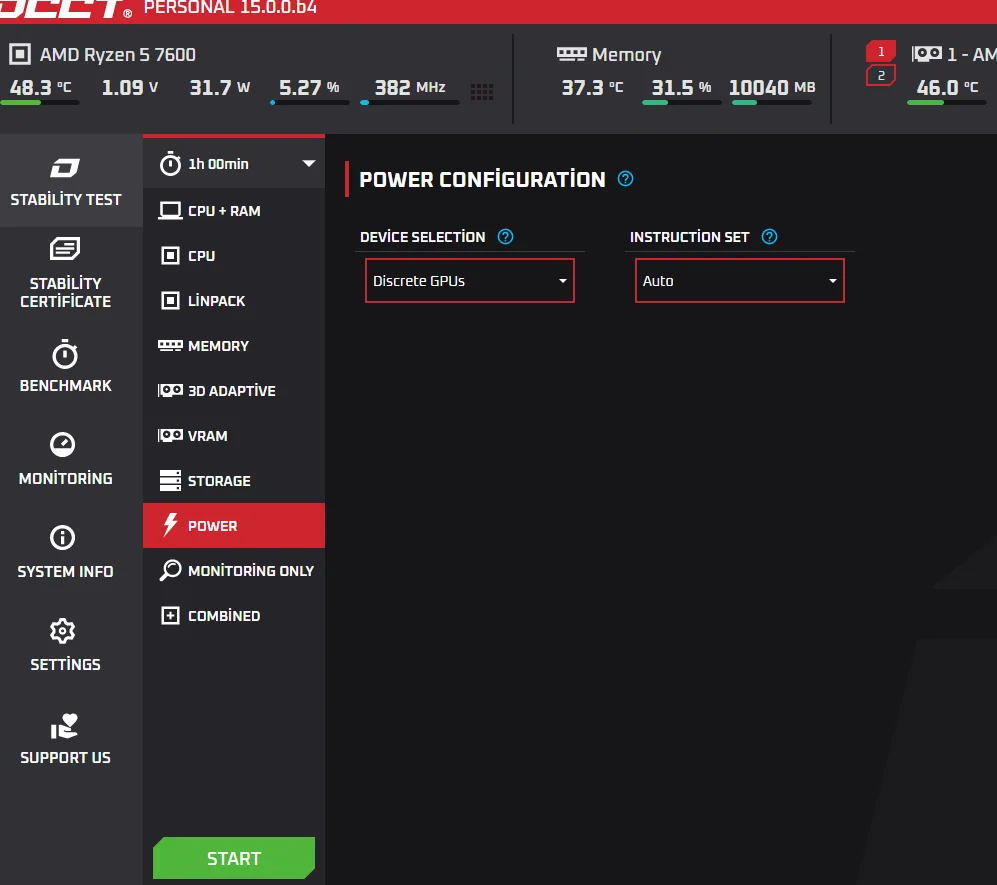The image size is (997, 885).
Task: Click the memory temperature 37.3 °C reading
Action: pyautogui.click(x=593, y=88)
